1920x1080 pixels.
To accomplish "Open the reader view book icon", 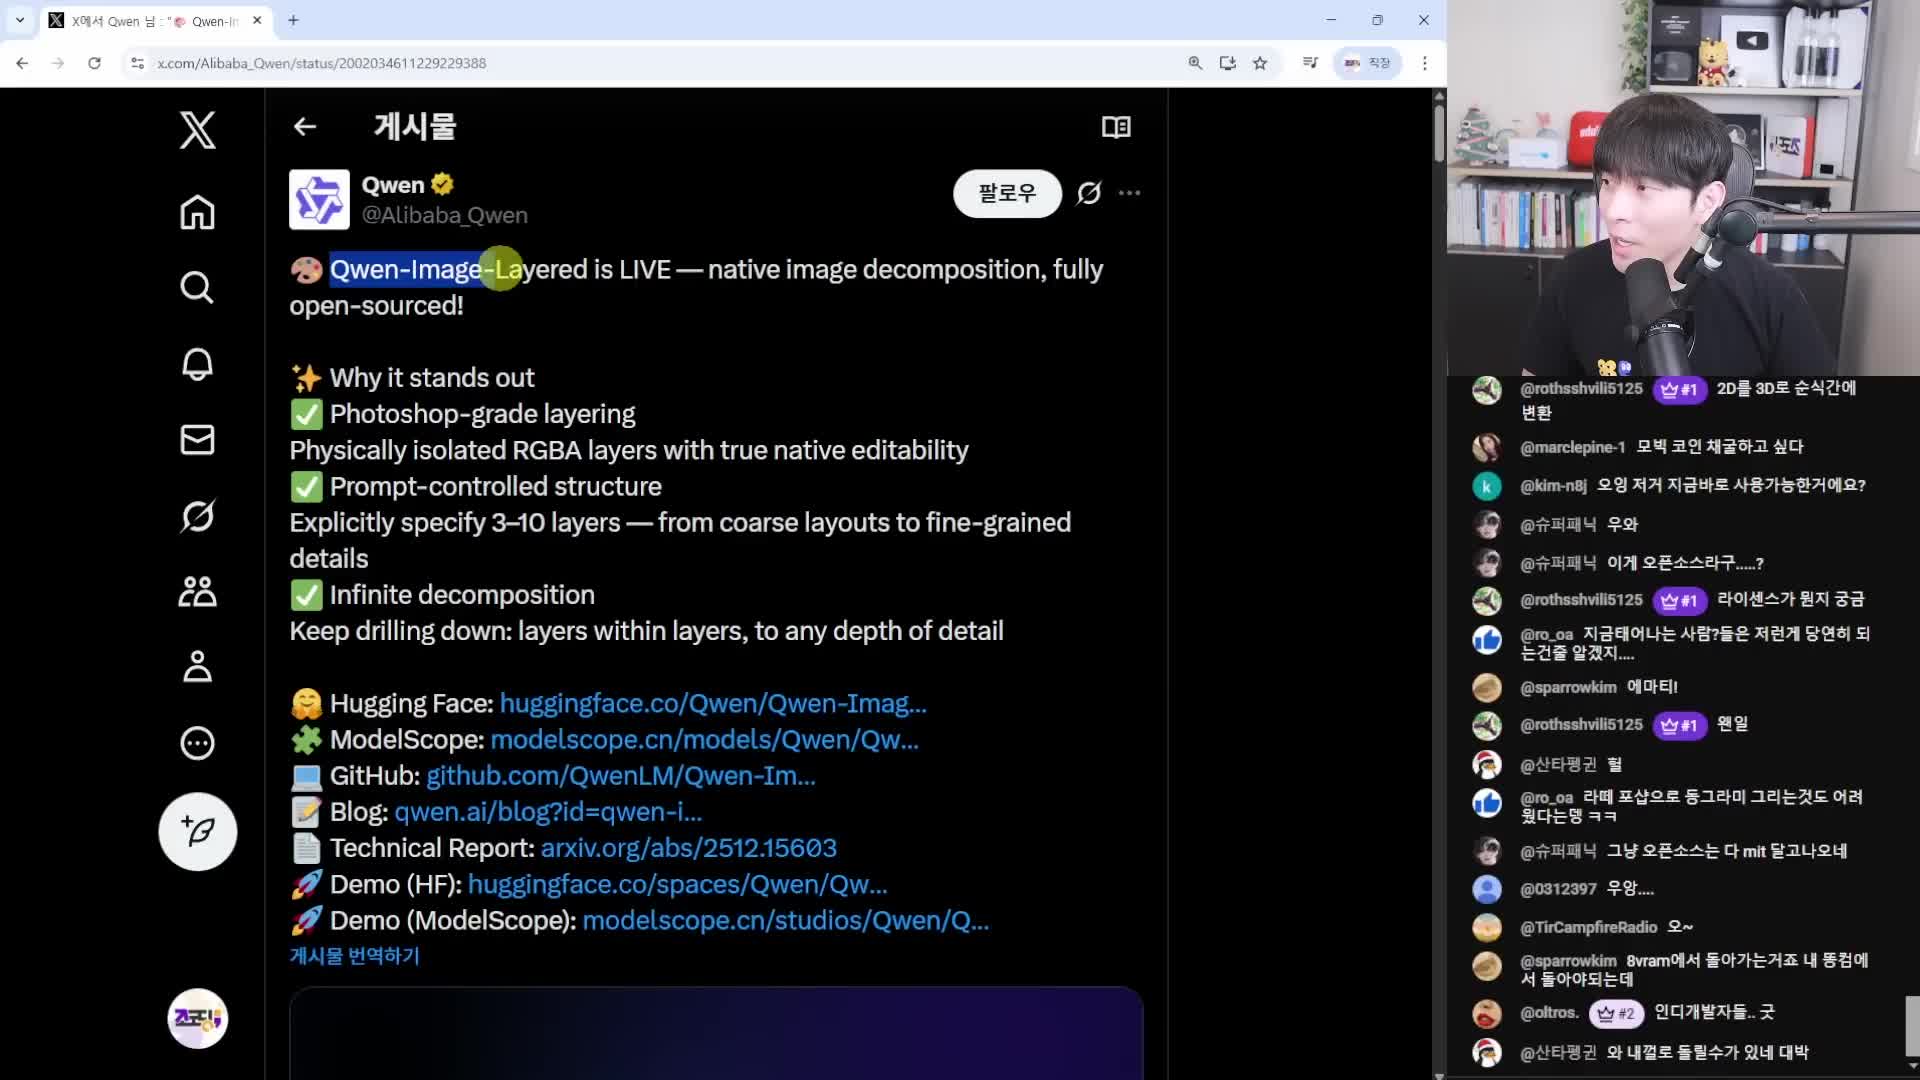I will (x=1116, y=127).
